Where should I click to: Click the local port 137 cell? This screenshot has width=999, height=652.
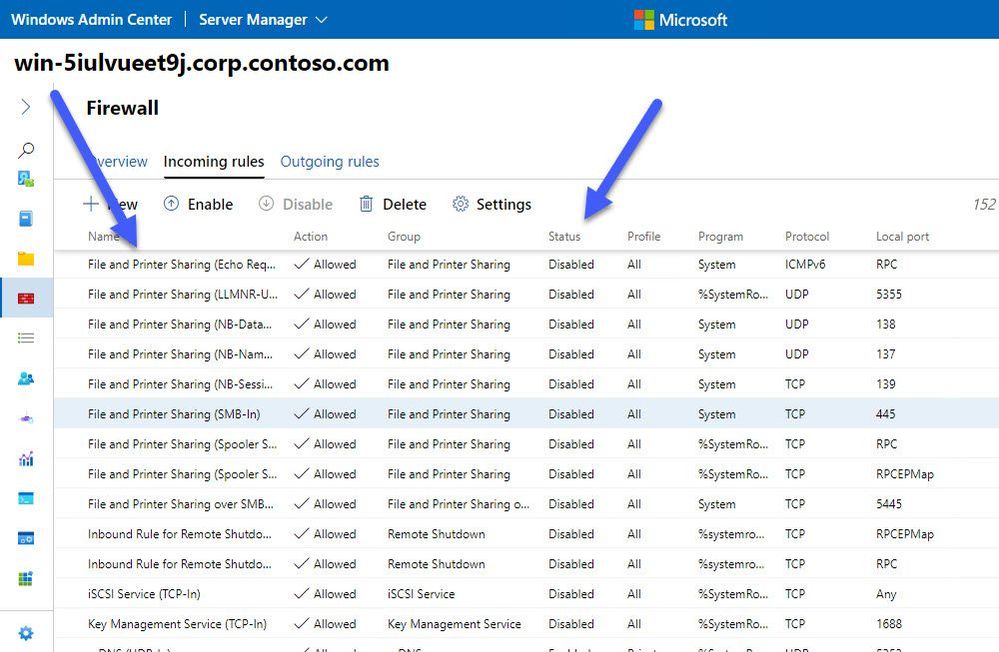[886, 354]
